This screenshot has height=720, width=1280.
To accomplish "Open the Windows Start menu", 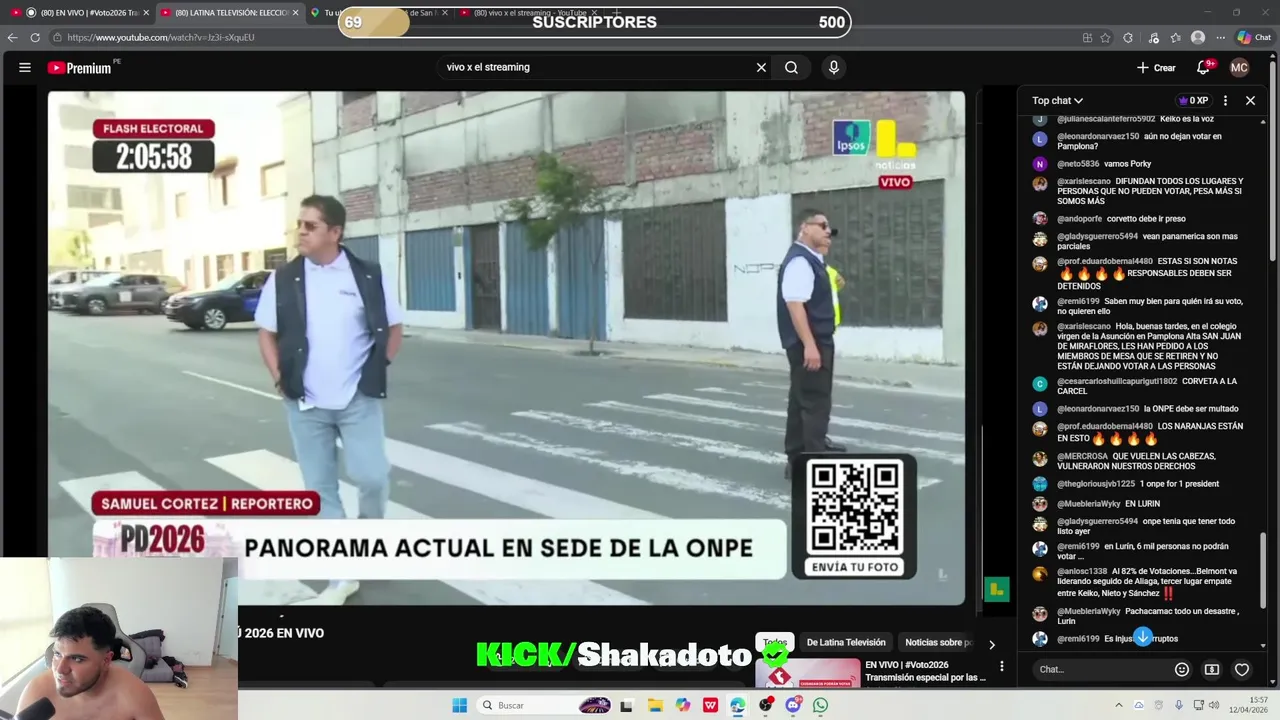I will point(459,705).
